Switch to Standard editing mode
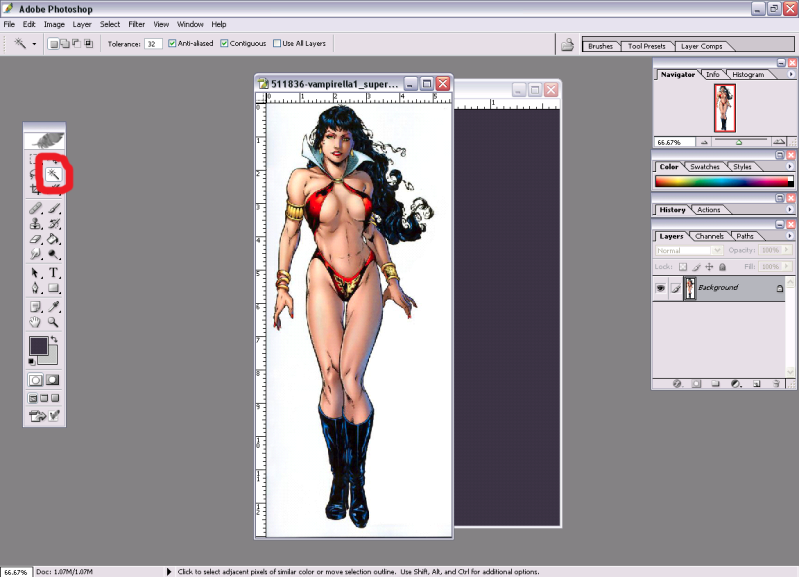 click(x=35, y=380)
